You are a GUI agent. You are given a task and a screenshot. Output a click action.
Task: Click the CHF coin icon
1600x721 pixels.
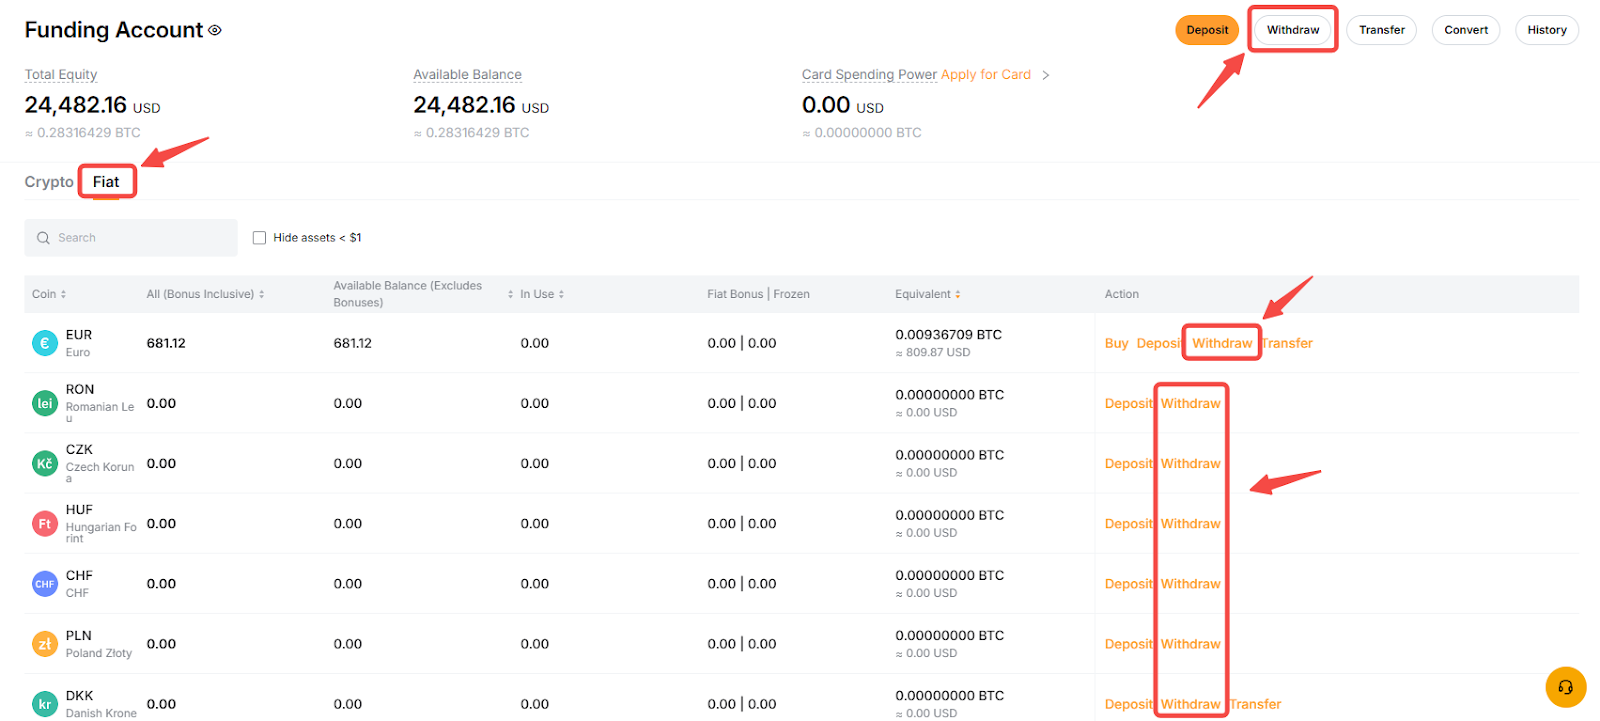point(45,584)
